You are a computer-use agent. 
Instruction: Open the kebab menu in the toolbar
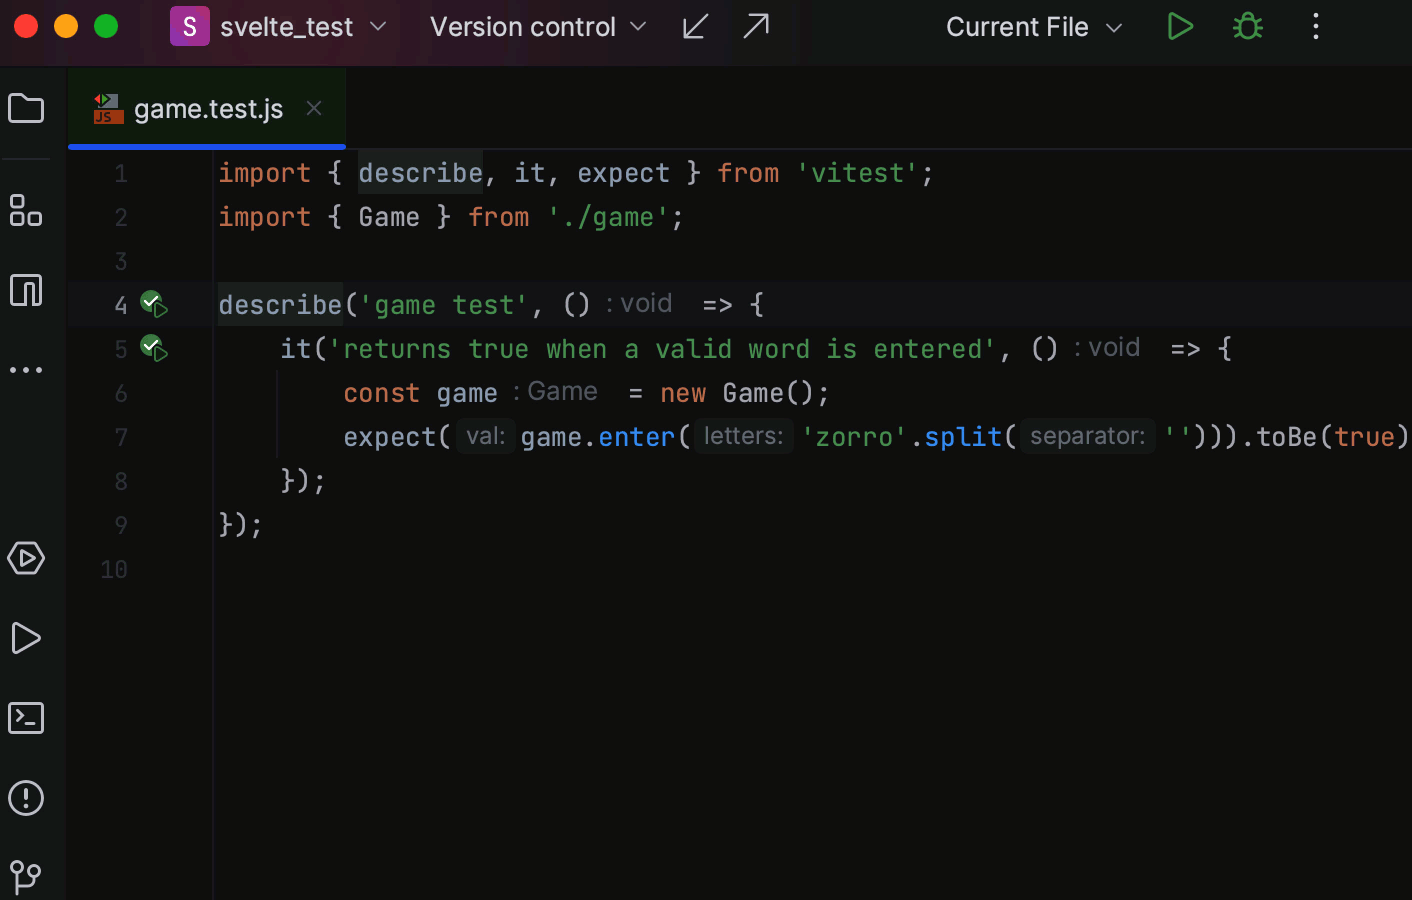pos(1315,26)
